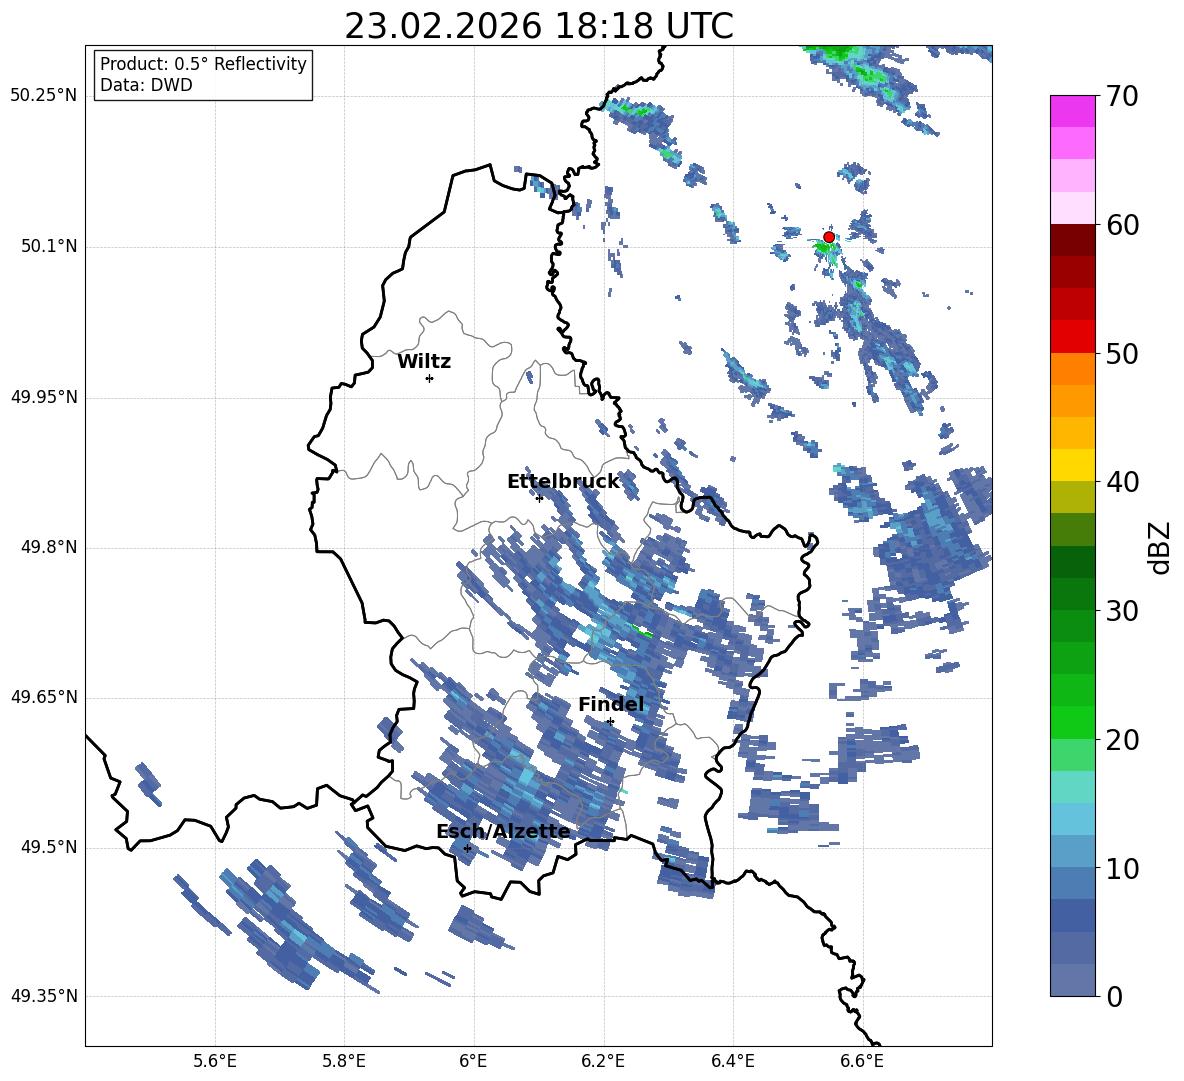Click the yellow colorbar segment at 40
Viewport: 1184px width, 1081px height.
click(1072, 465)
